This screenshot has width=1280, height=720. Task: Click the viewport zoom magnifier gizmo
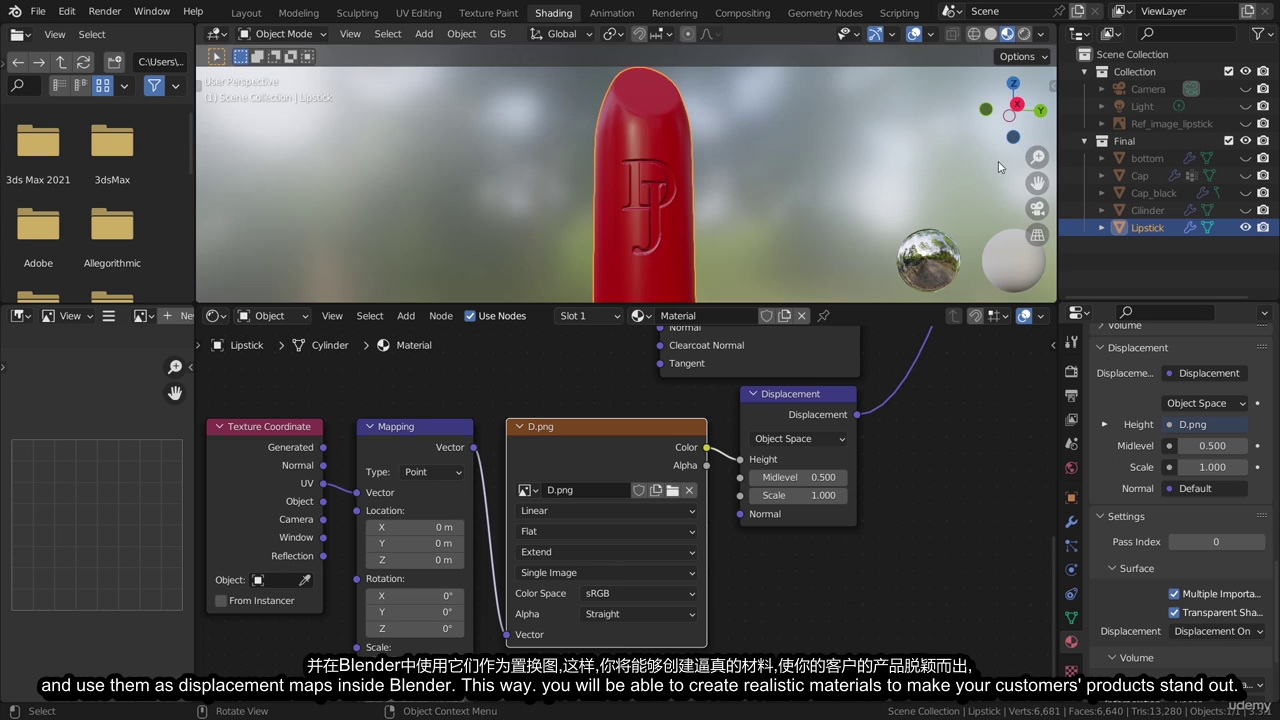pos(1037,158)
